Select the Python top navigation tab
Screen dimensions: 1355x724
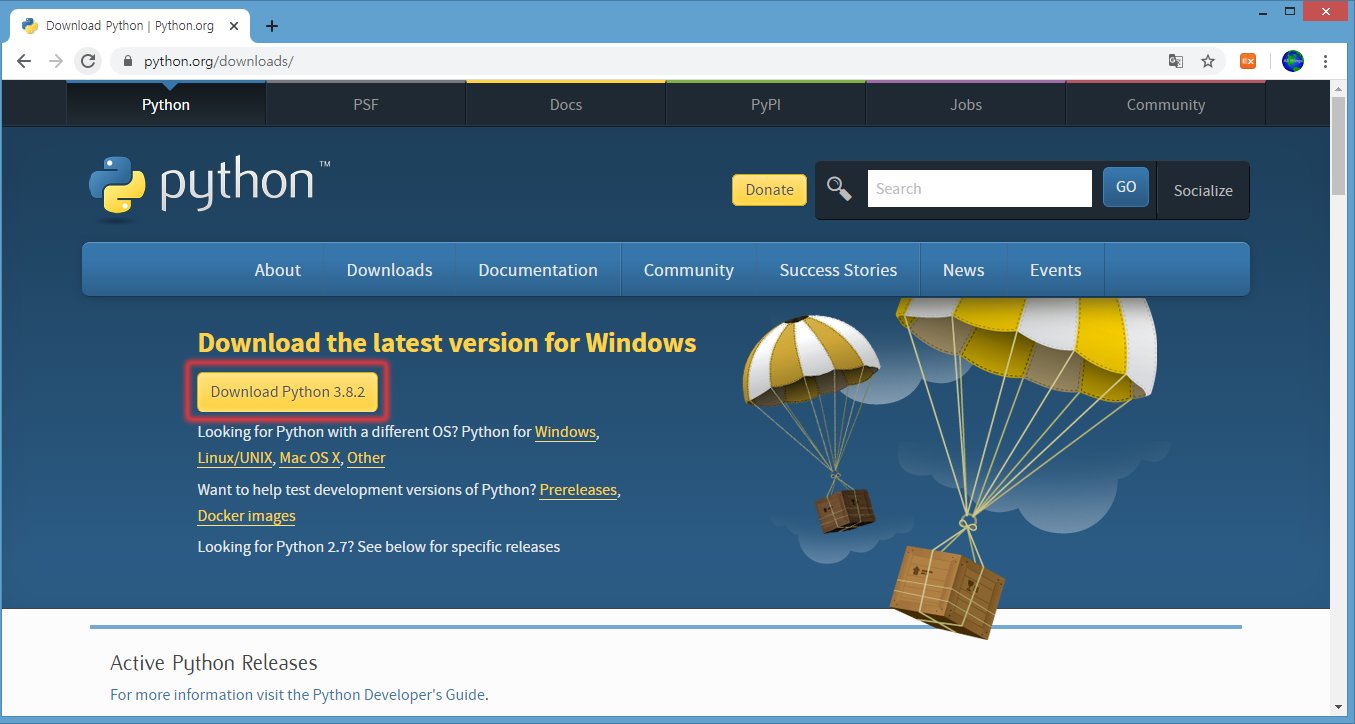tap(166, 104)
